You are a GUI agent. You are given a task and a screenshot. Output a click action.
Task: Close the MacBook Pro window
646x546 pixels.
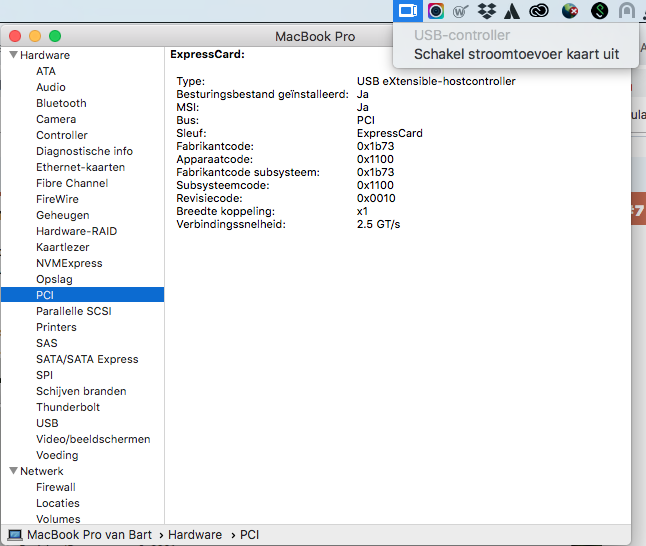pyautogui.click(x=15, y=36)
